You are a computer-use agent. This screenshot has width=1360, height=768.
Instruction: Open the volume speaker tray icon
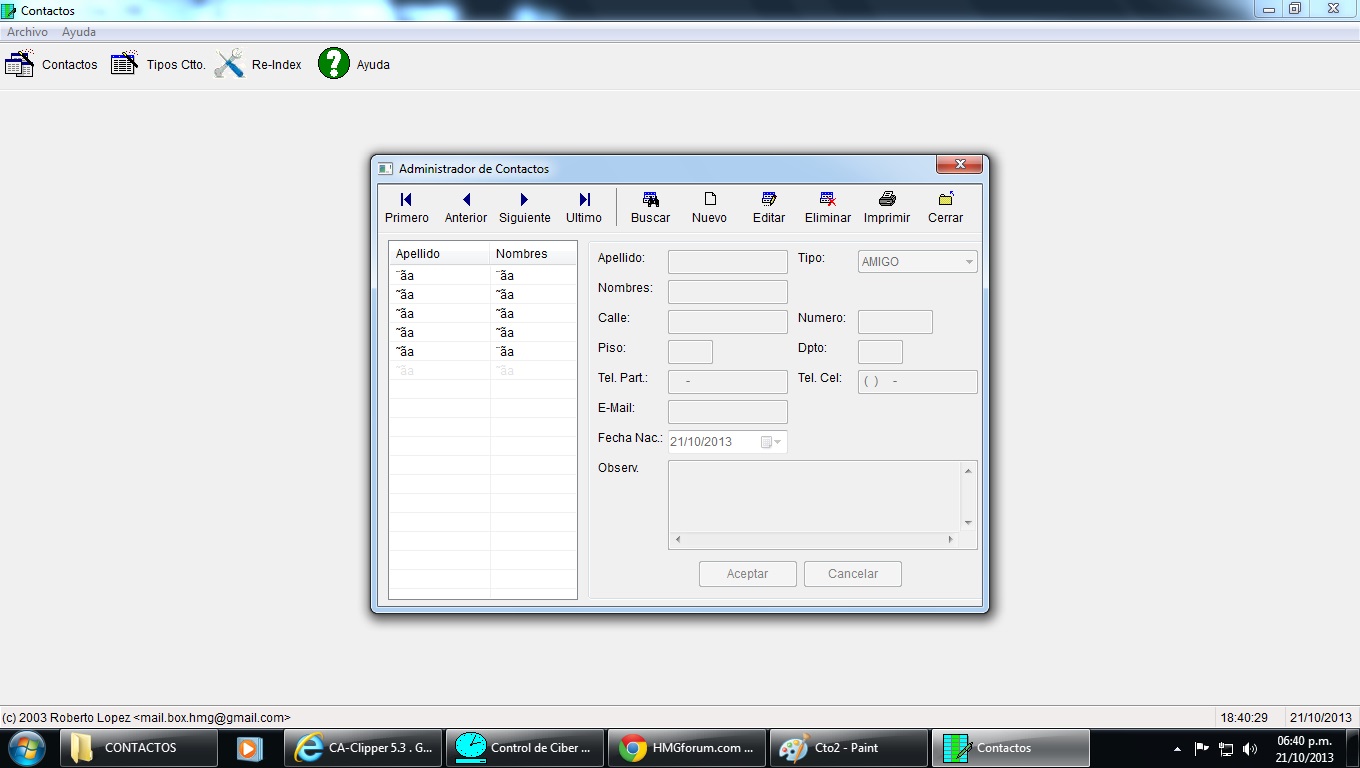tap(1250, 748)
